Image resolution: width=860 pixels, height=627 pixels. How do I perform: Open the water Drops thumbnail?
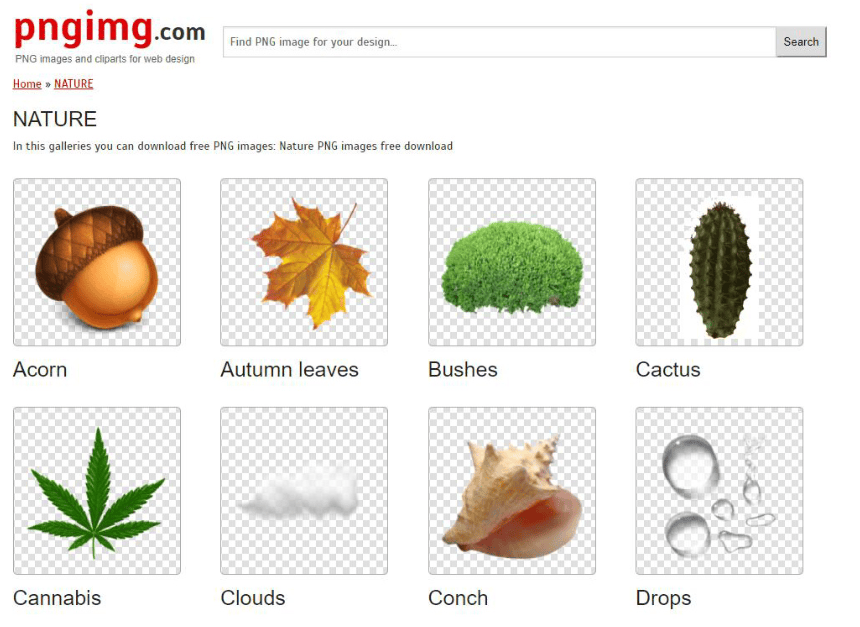pyautogui.click(x=719, y=491)
